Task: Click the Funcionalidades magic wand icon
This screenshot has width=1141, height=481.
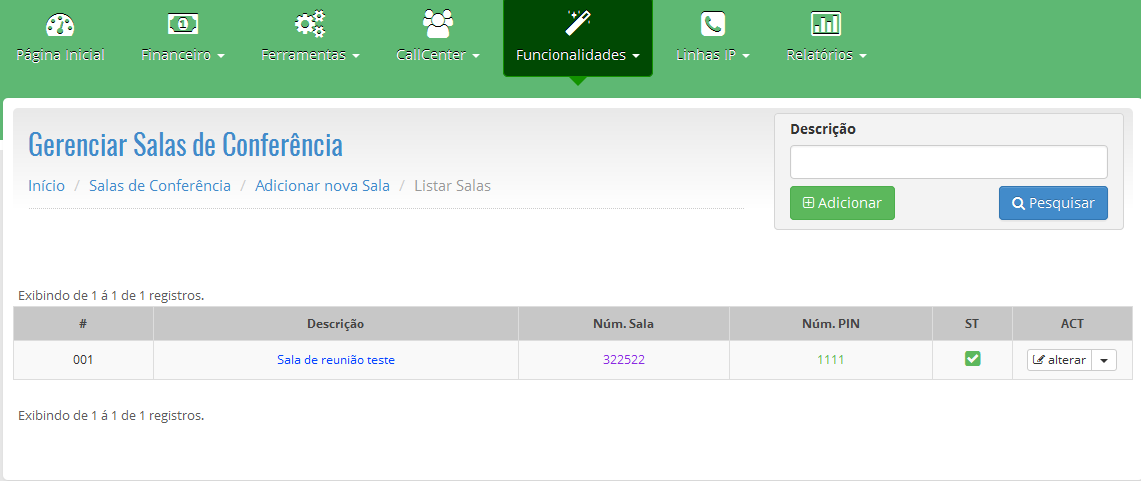Action: tap(577, 23)
